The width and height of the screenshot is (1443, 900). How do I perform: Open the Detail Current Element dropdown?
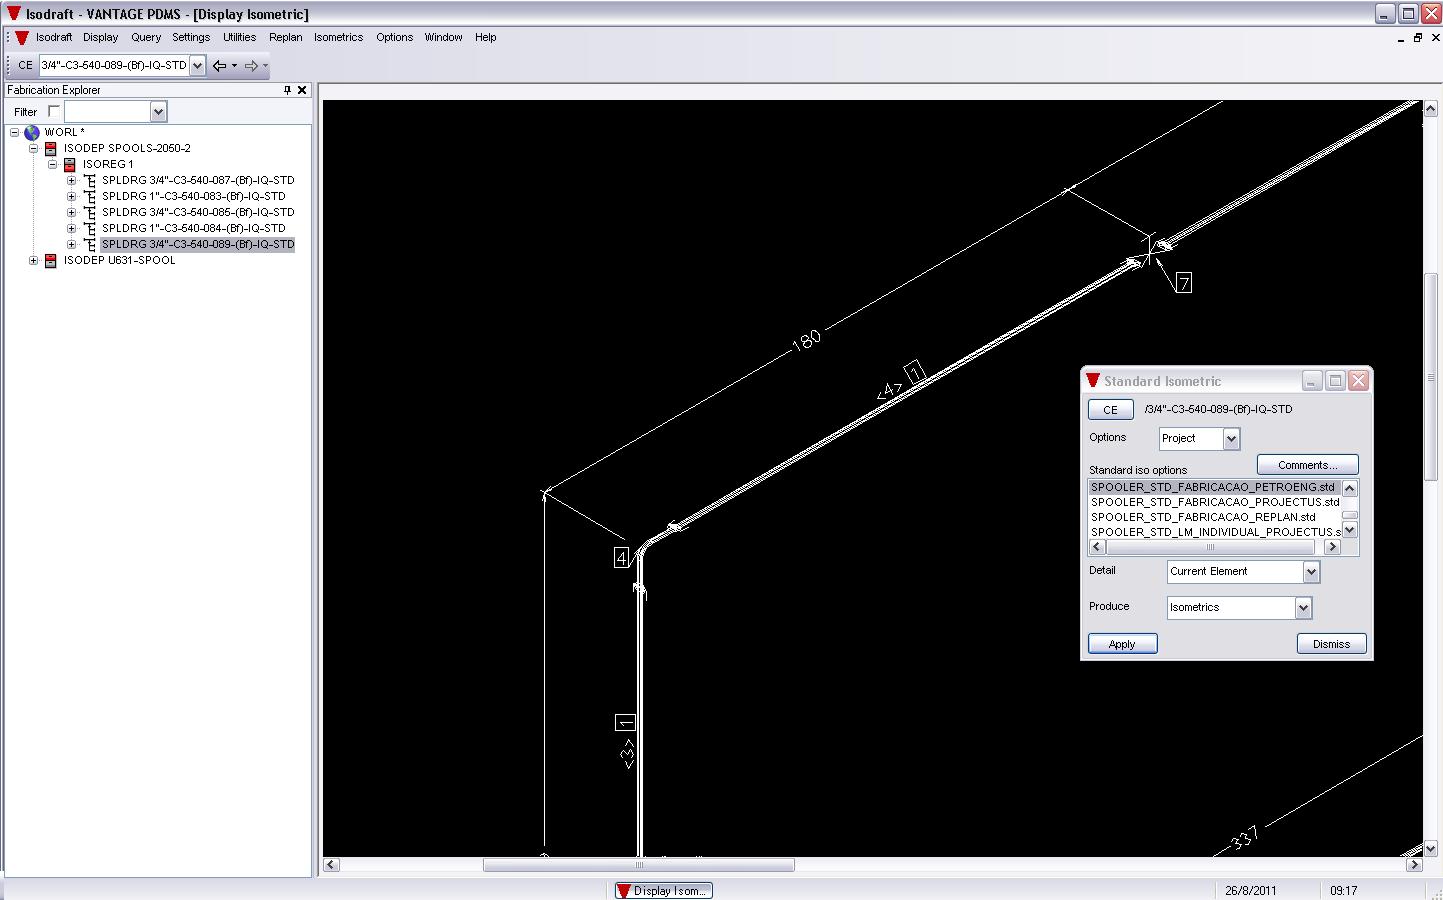[1311, 572]
